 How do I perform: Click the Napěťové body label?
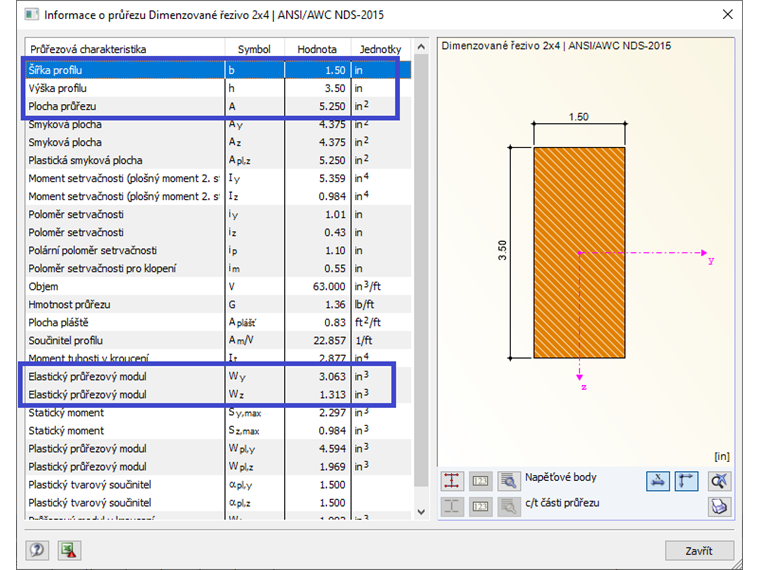coord(561,477)
